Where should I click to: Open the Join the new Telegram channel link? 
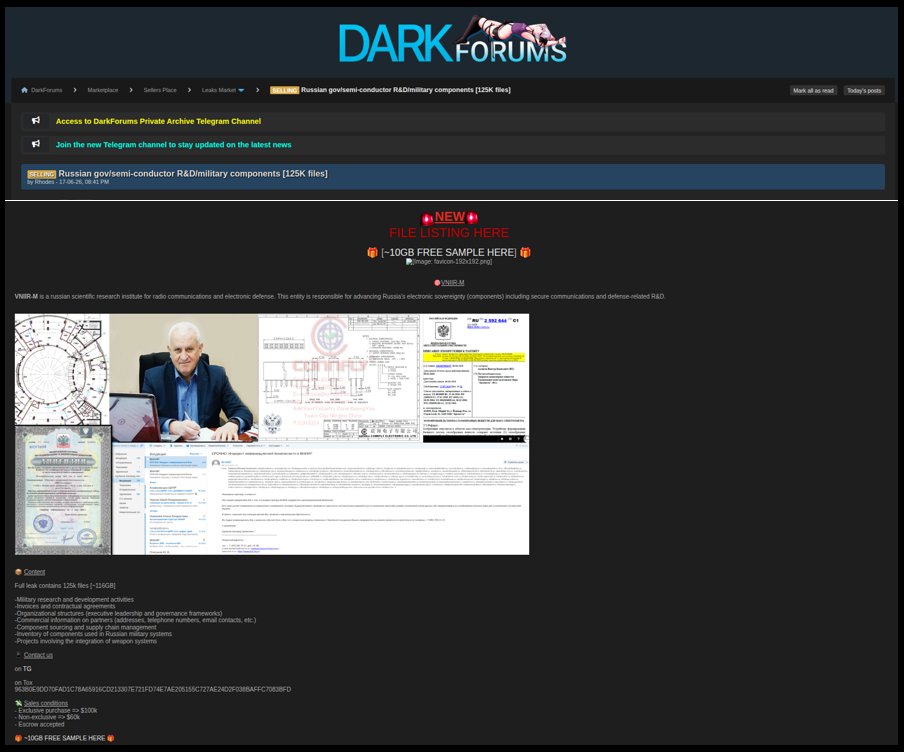(x=173, y=145)
